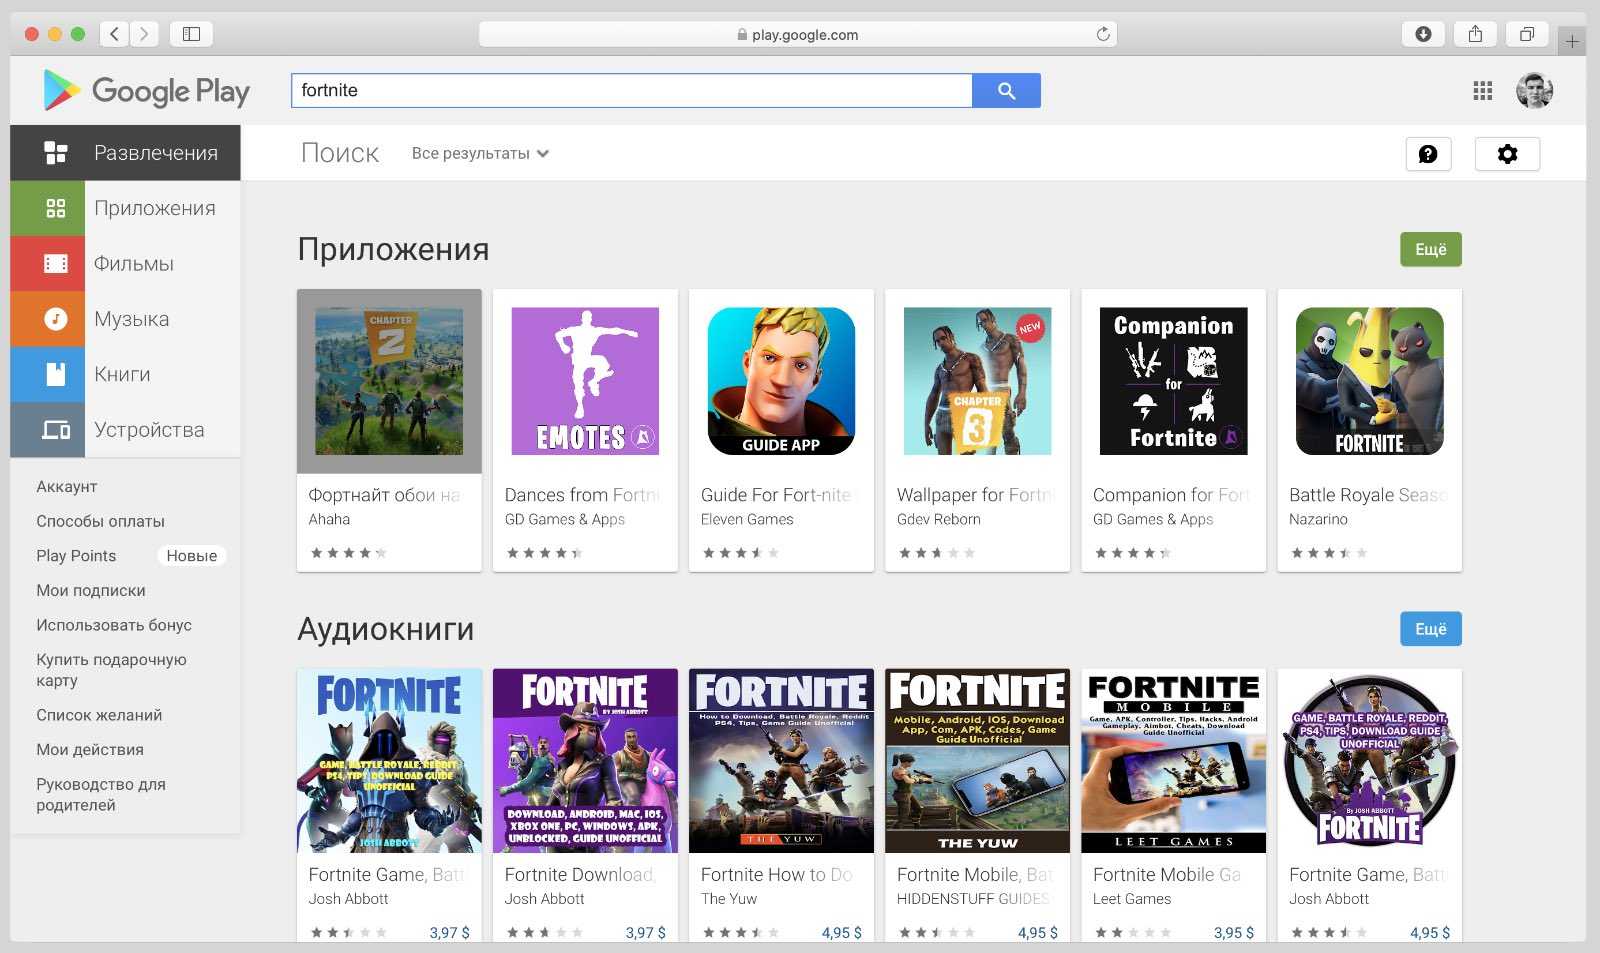Select 'Фильмы' in the sidebar
Screen dimensions: 1600x953
(134, 264)
